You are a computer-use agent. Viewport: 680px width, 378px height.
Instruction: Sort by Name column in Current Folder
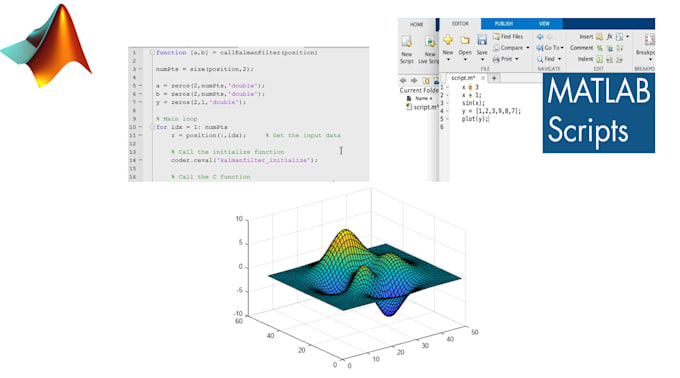[x=423, y=98]
